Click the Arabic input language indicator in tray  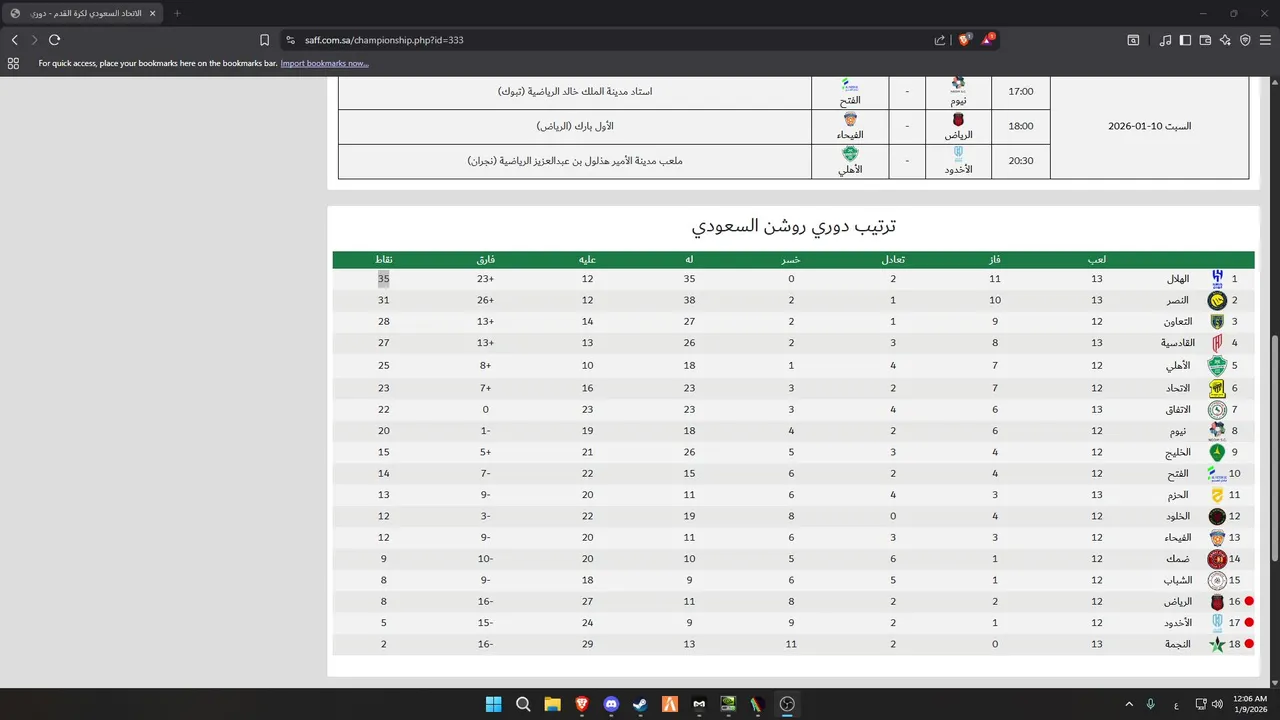click(x=1175, y=704)
